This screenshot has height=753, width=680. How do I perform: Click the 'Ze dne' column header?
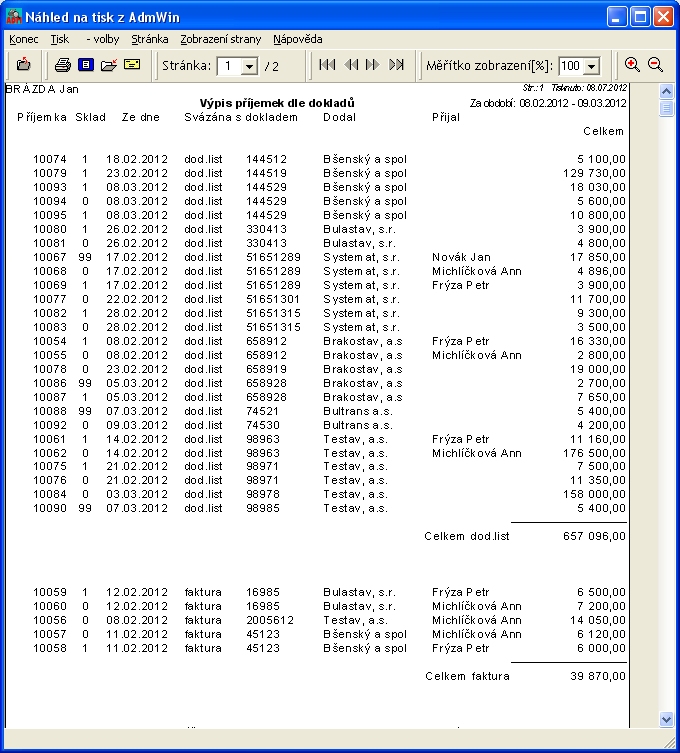click(x=140, y=117)
